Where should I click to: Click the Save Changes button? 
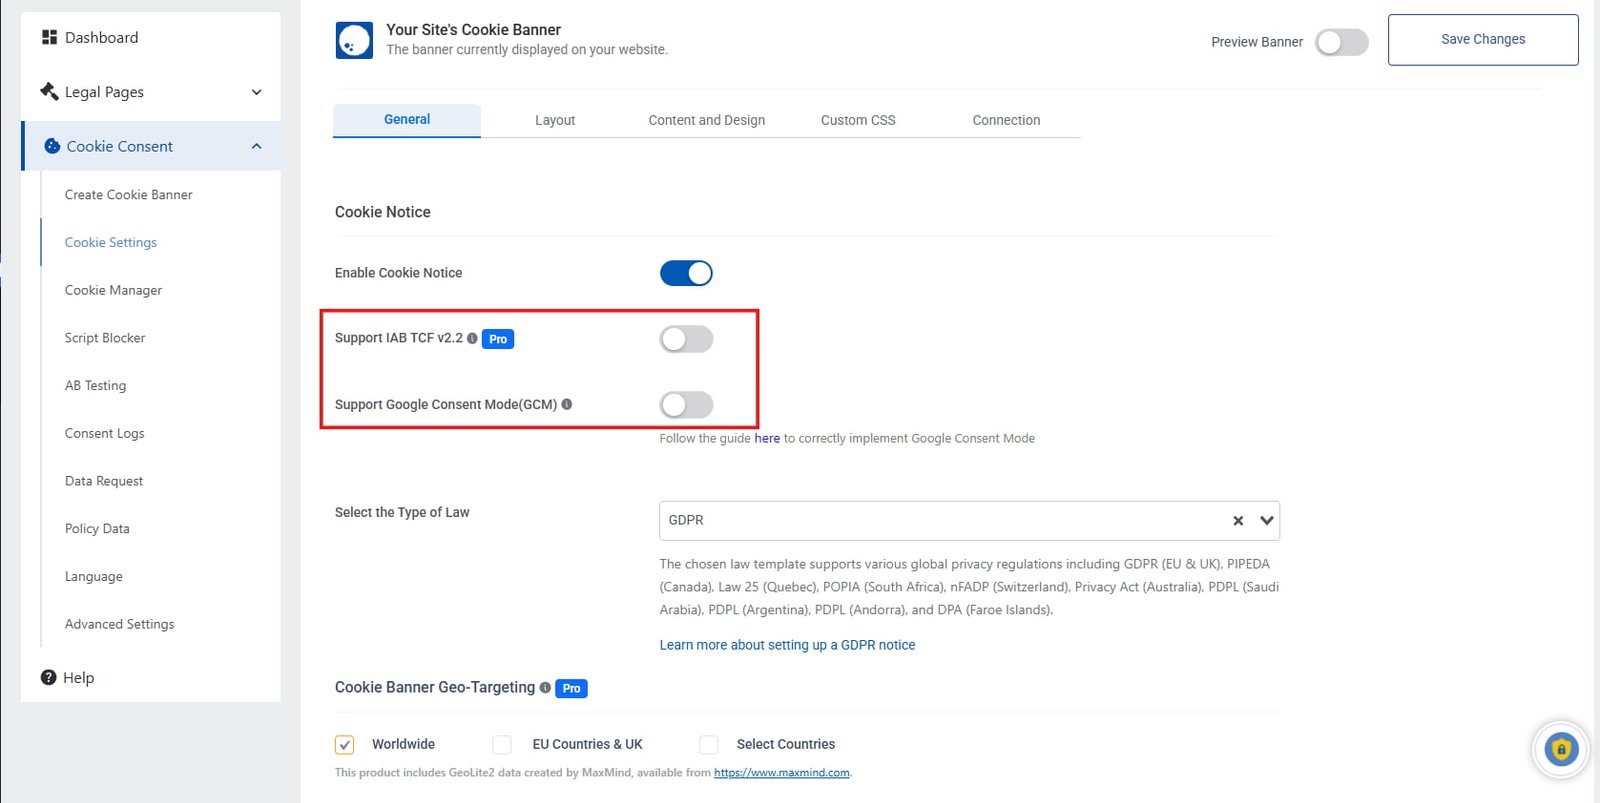[x=1482, y=40]
